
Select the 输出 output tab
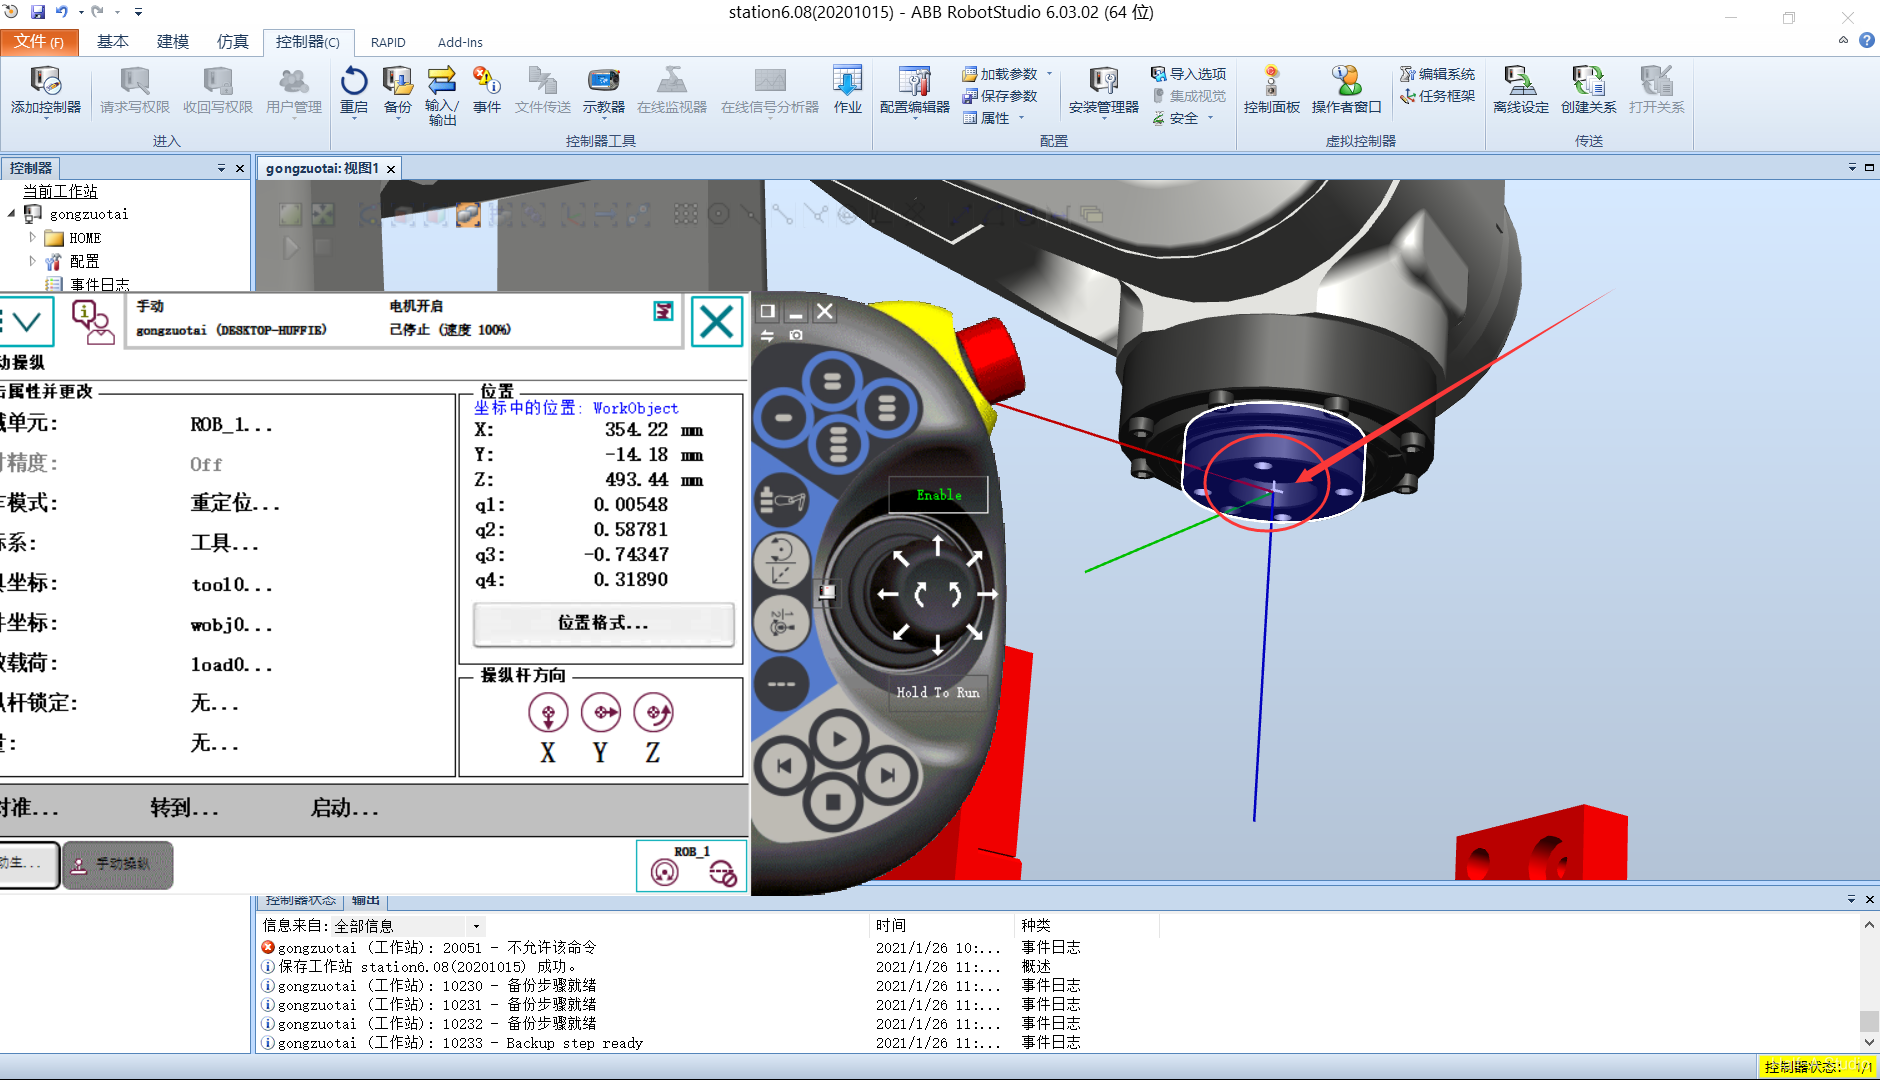[x=366, y=901]
